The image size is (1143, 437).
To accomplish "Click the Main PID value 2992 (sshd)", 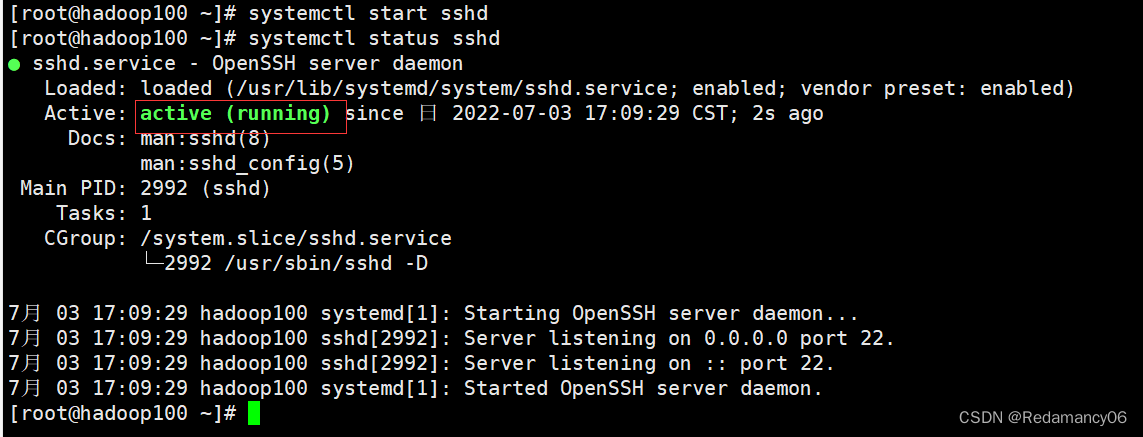I will (206, 189).
